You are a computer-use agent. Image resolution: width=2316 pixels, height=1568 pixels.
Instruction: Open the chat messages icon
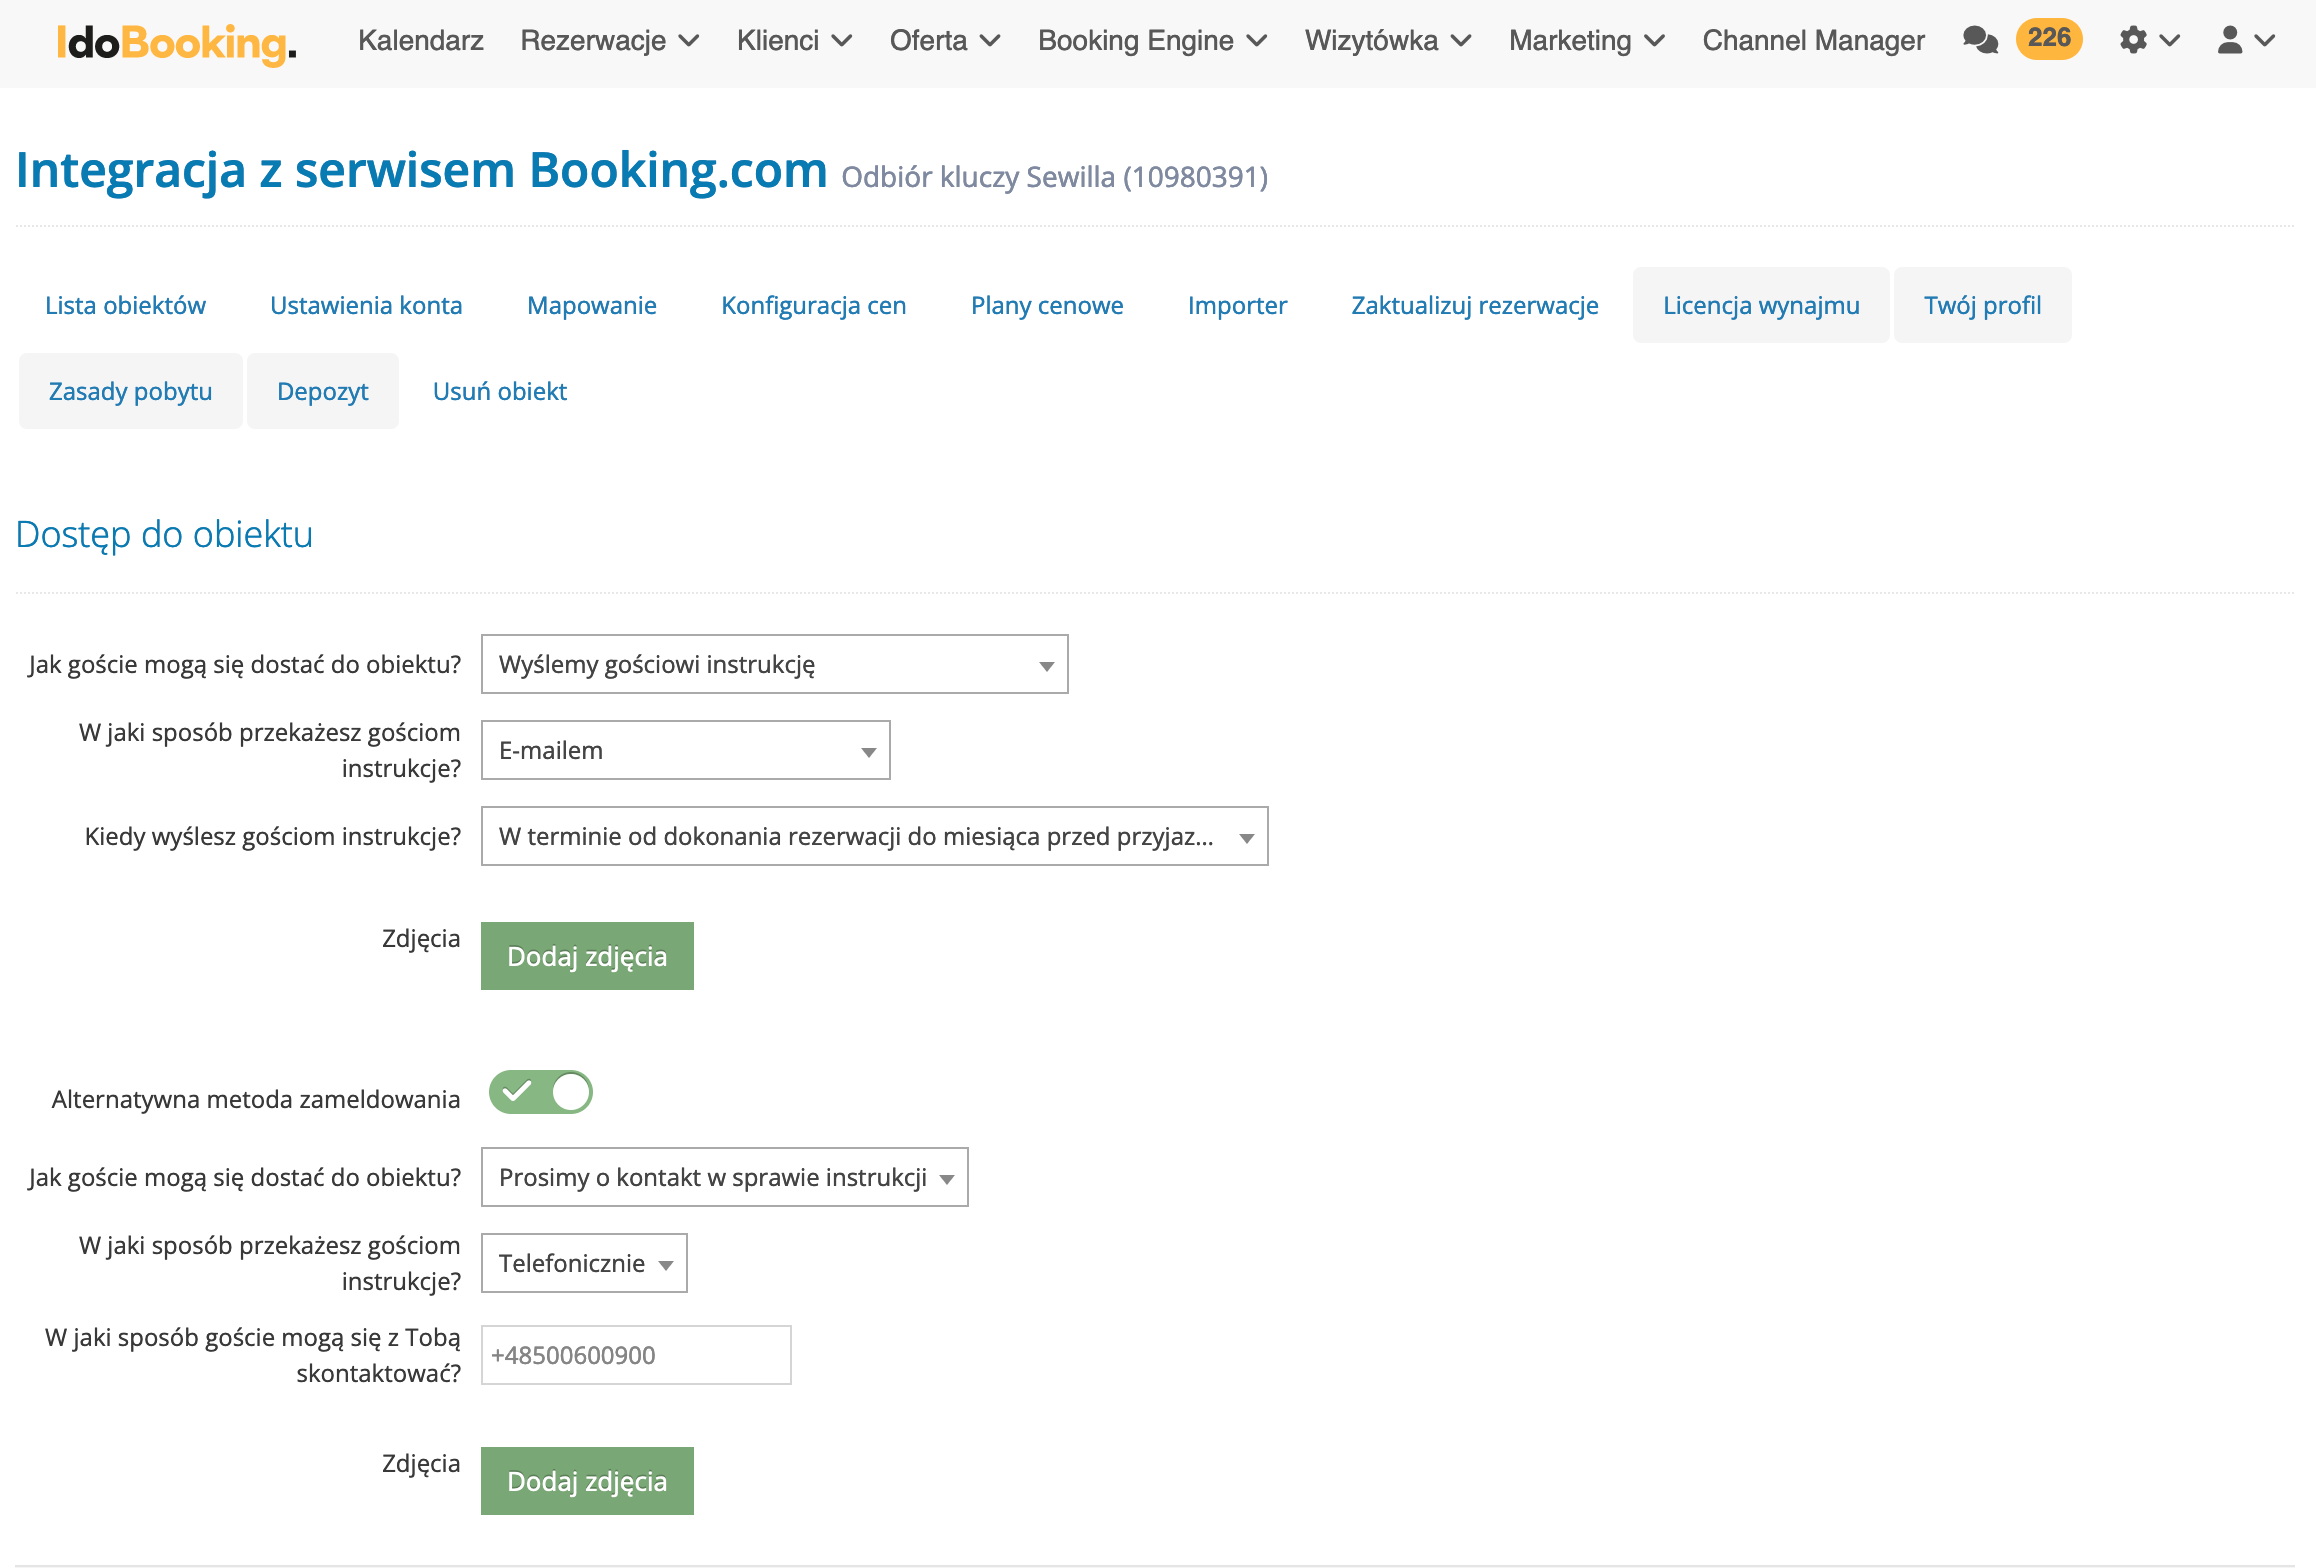tap(1979, 40)
